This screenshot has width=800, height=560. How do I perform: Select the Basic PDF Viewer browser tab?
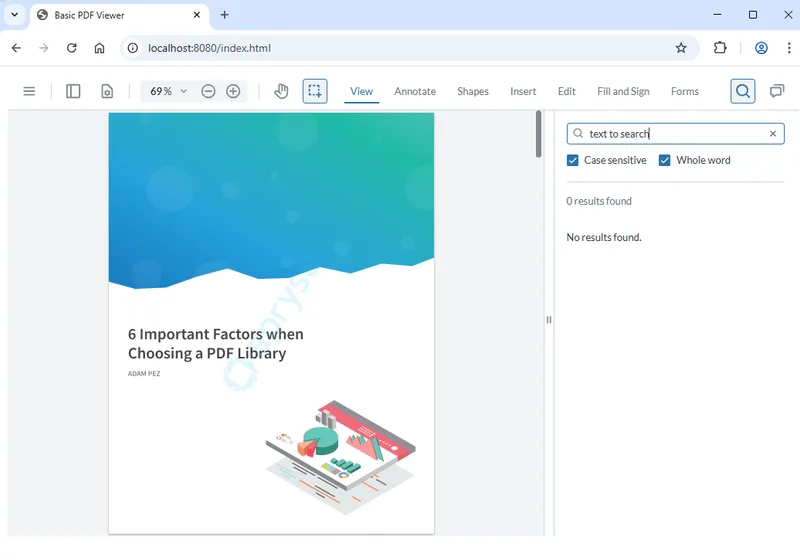pyautogui.click(x=119, y=15)
